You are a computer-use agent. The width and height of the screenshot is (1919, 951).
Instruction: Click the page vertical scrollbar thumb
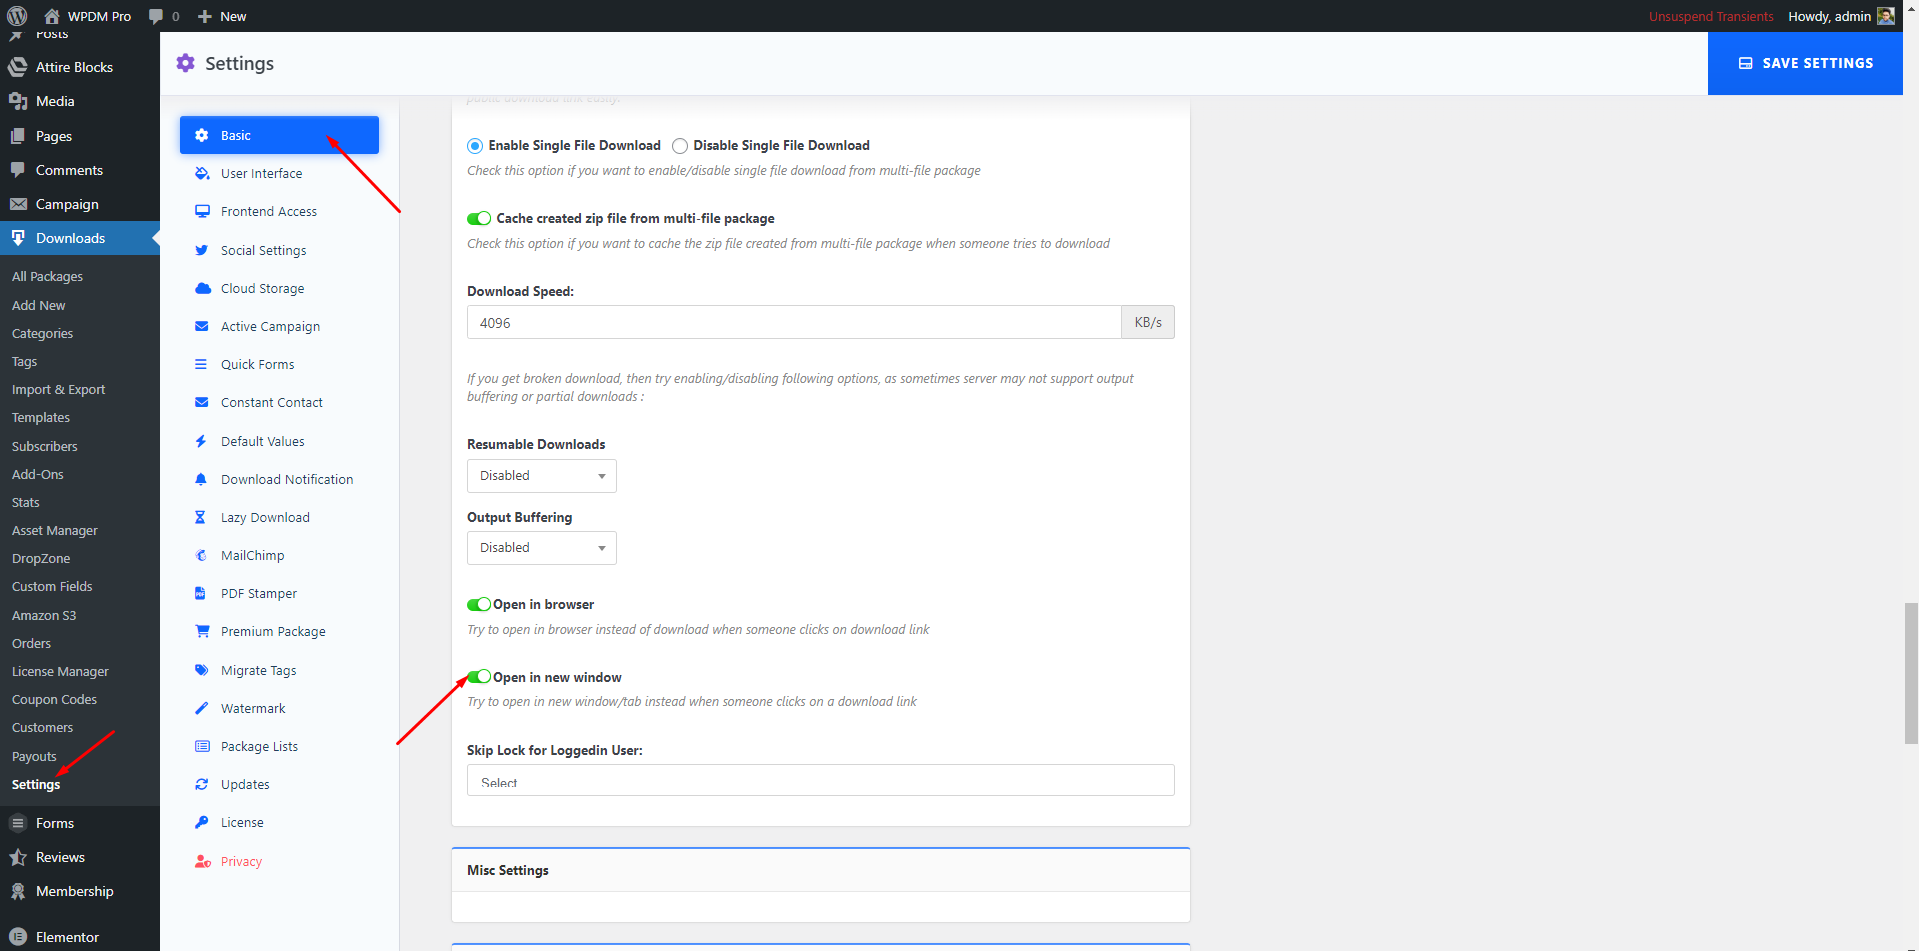(1911, 673)
